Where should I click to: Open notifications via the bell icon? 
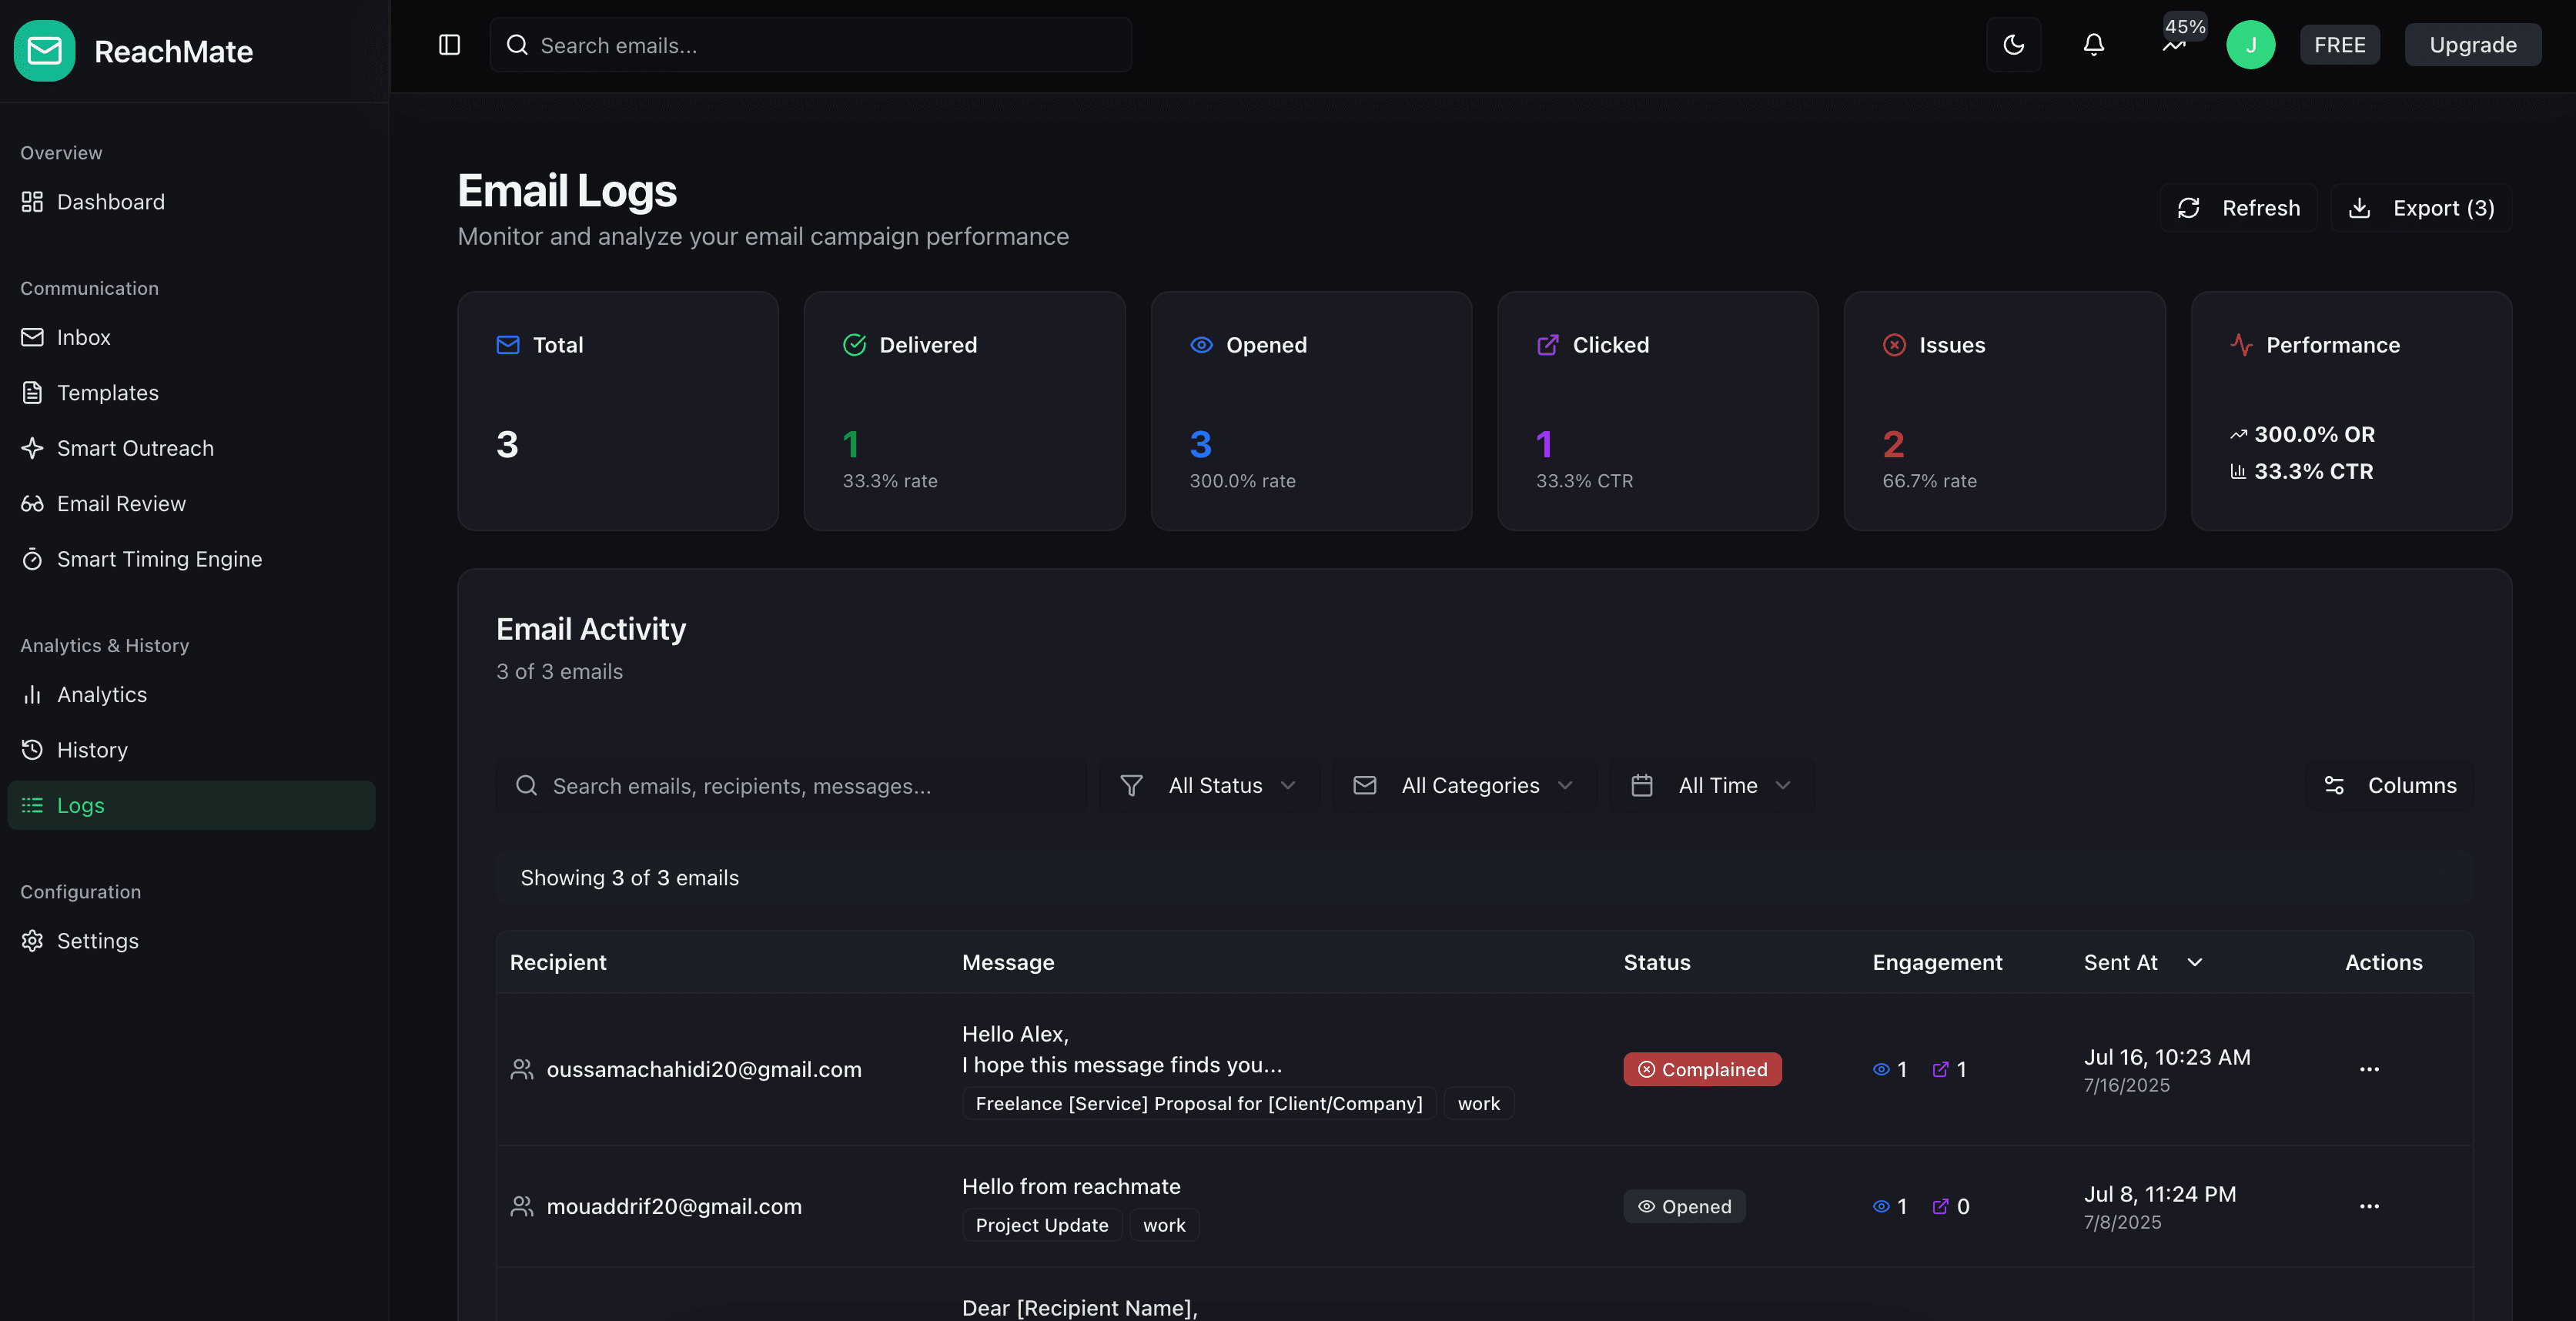[2093, 45]
